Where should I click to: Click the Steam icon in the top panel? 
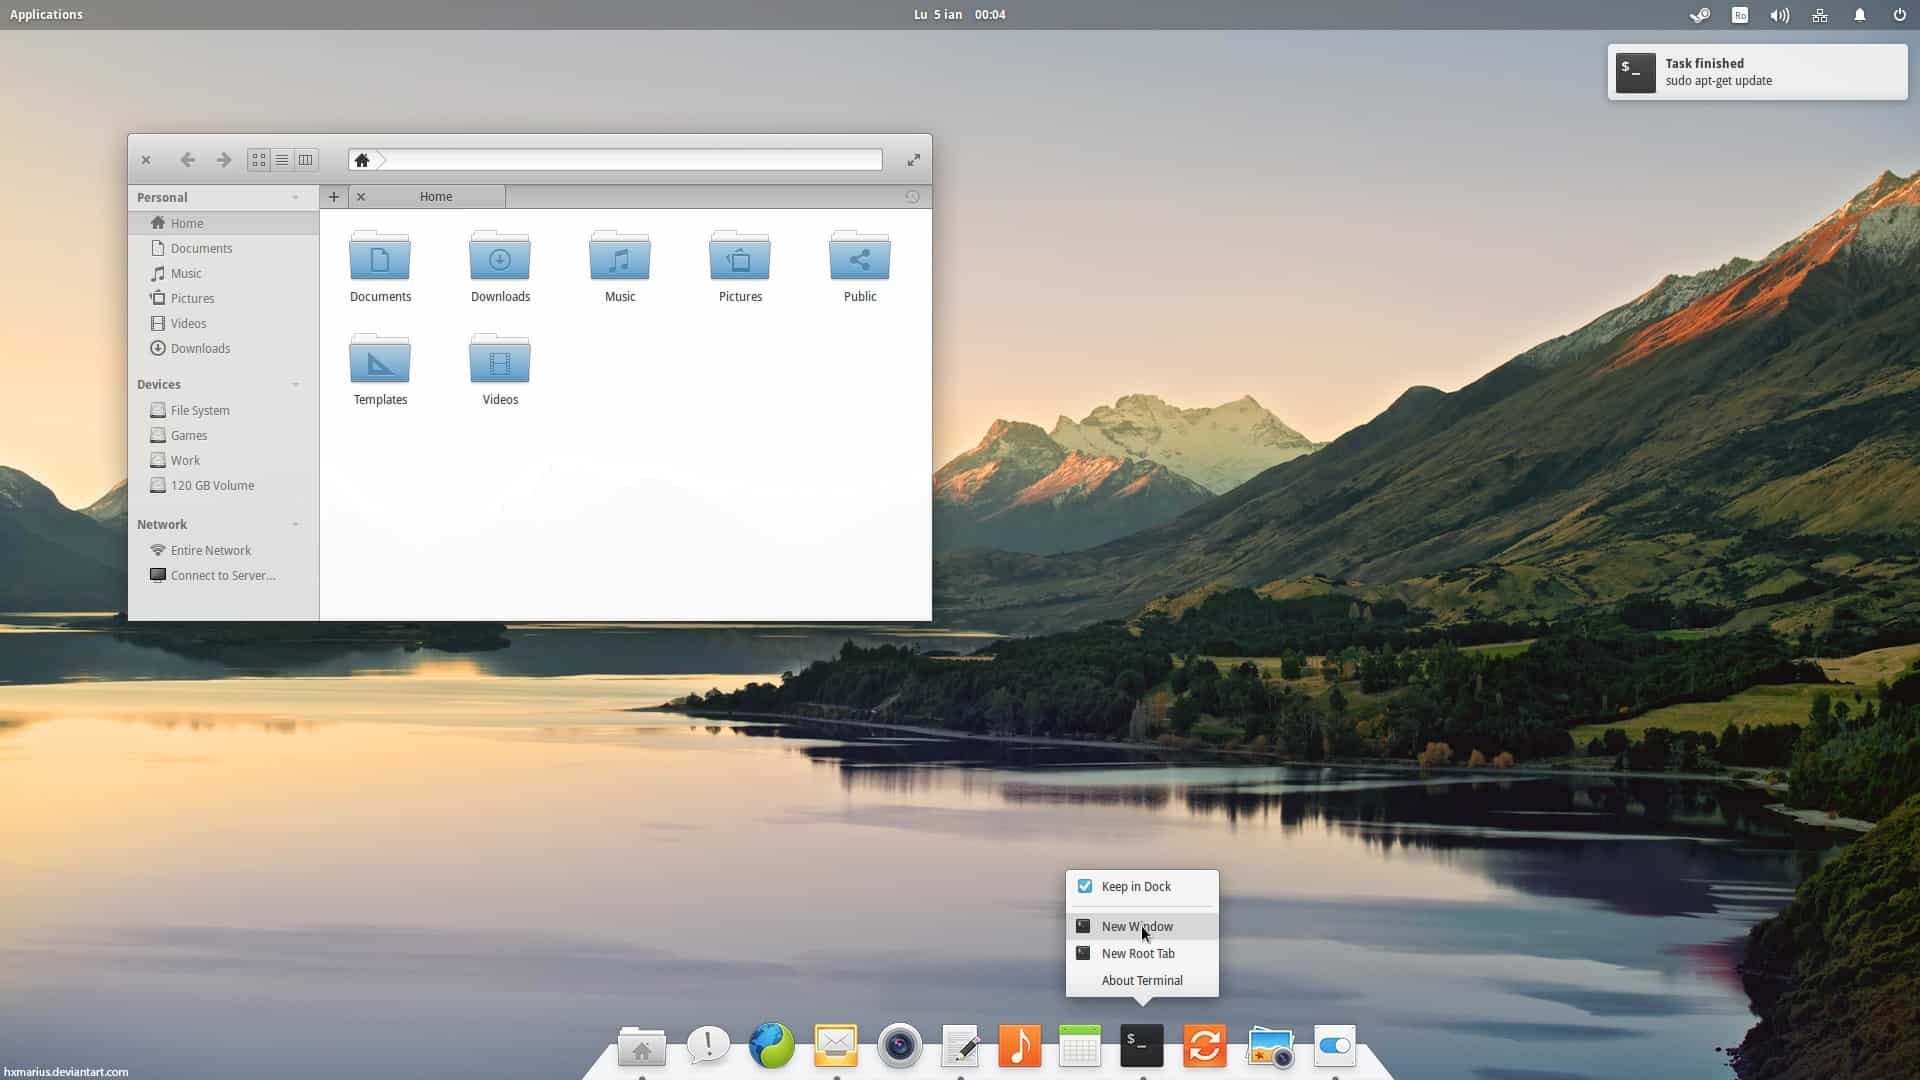coord(1700,15)
